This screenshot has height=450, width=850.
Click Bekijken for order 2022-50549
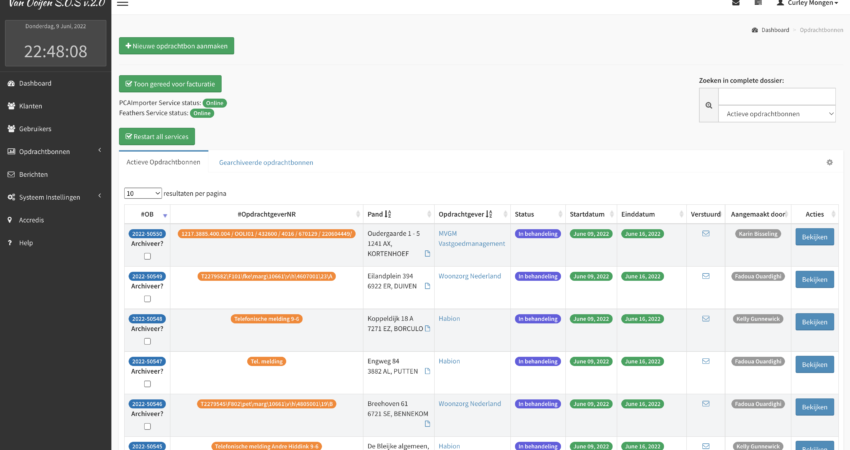[814, 279]
